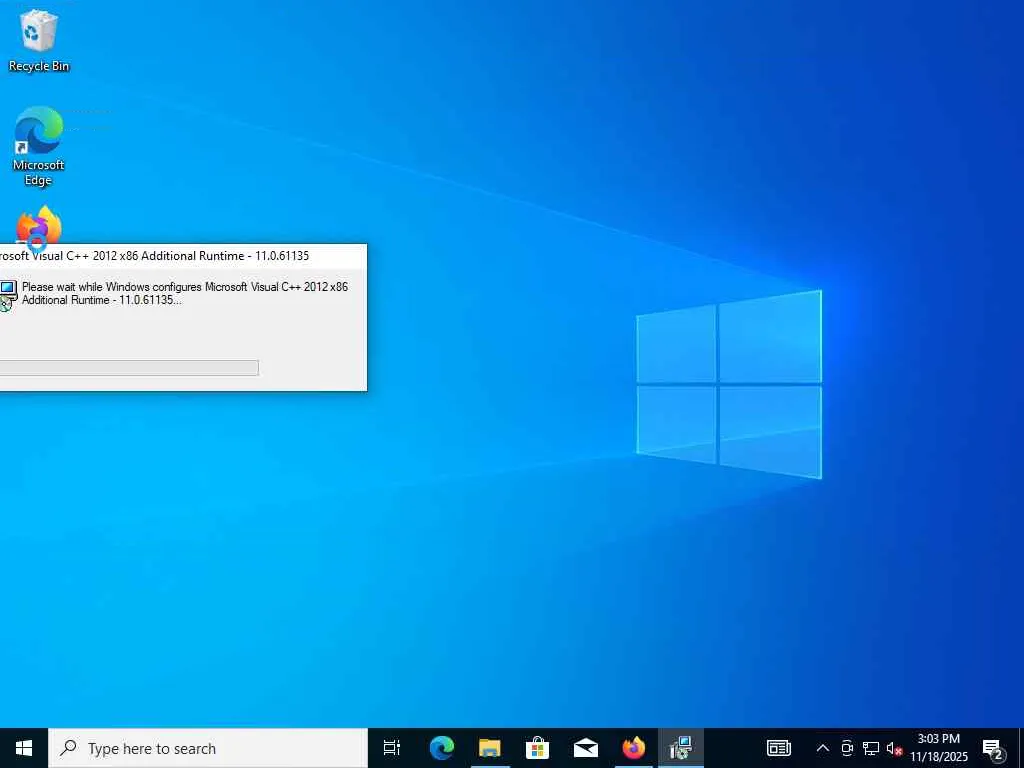Viewport: 1024px width, 768px height.
Task: Click the Visual C++ 2012 installer title bar
Action: pos(183,256)
